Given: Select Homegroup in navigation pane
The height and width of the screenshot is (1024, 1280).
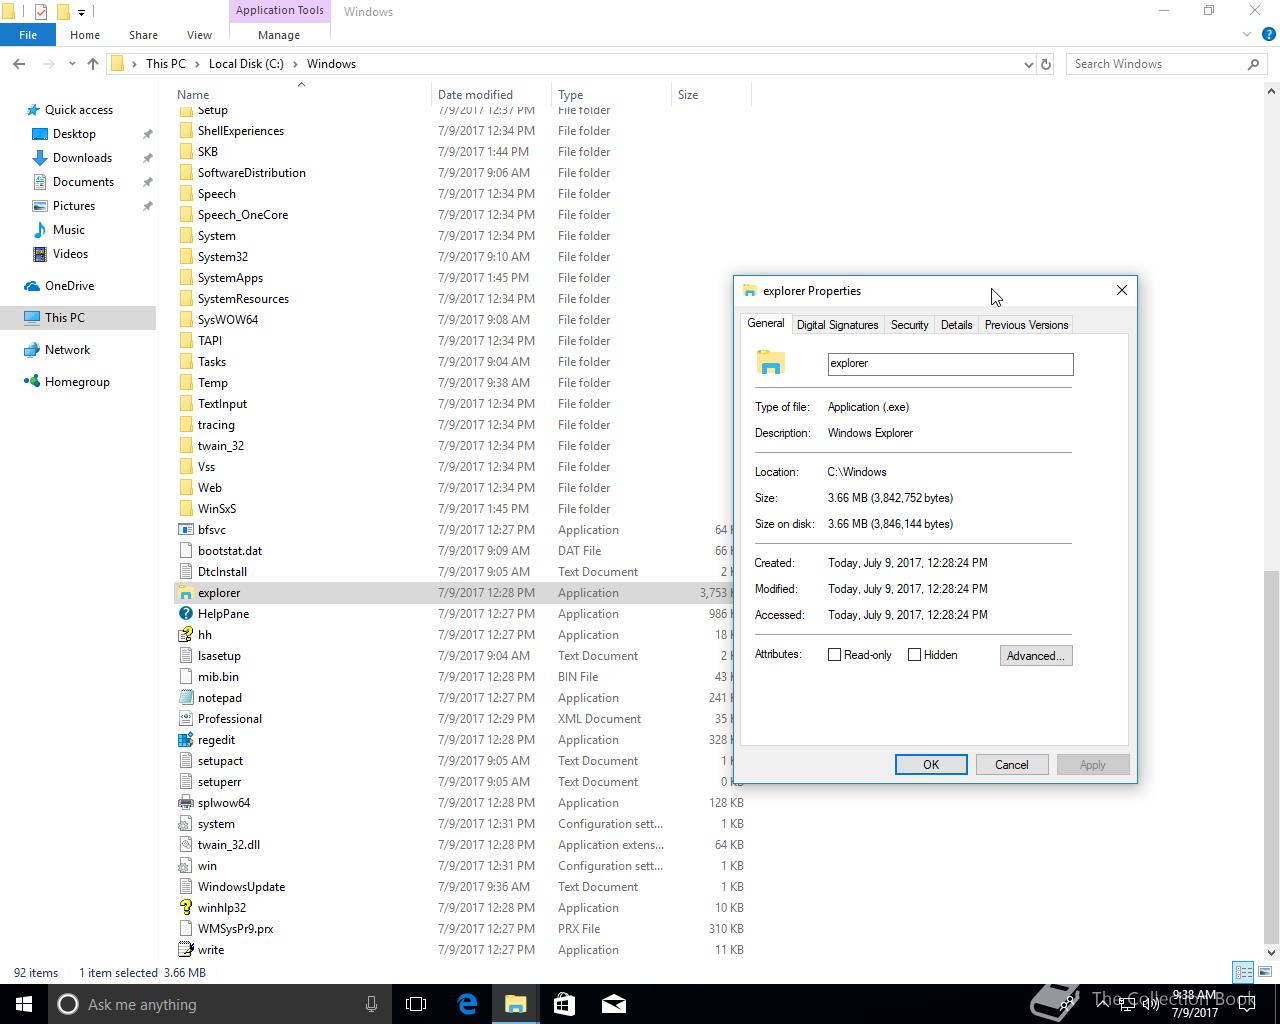Looking at the screenshot, I should 77,382.
